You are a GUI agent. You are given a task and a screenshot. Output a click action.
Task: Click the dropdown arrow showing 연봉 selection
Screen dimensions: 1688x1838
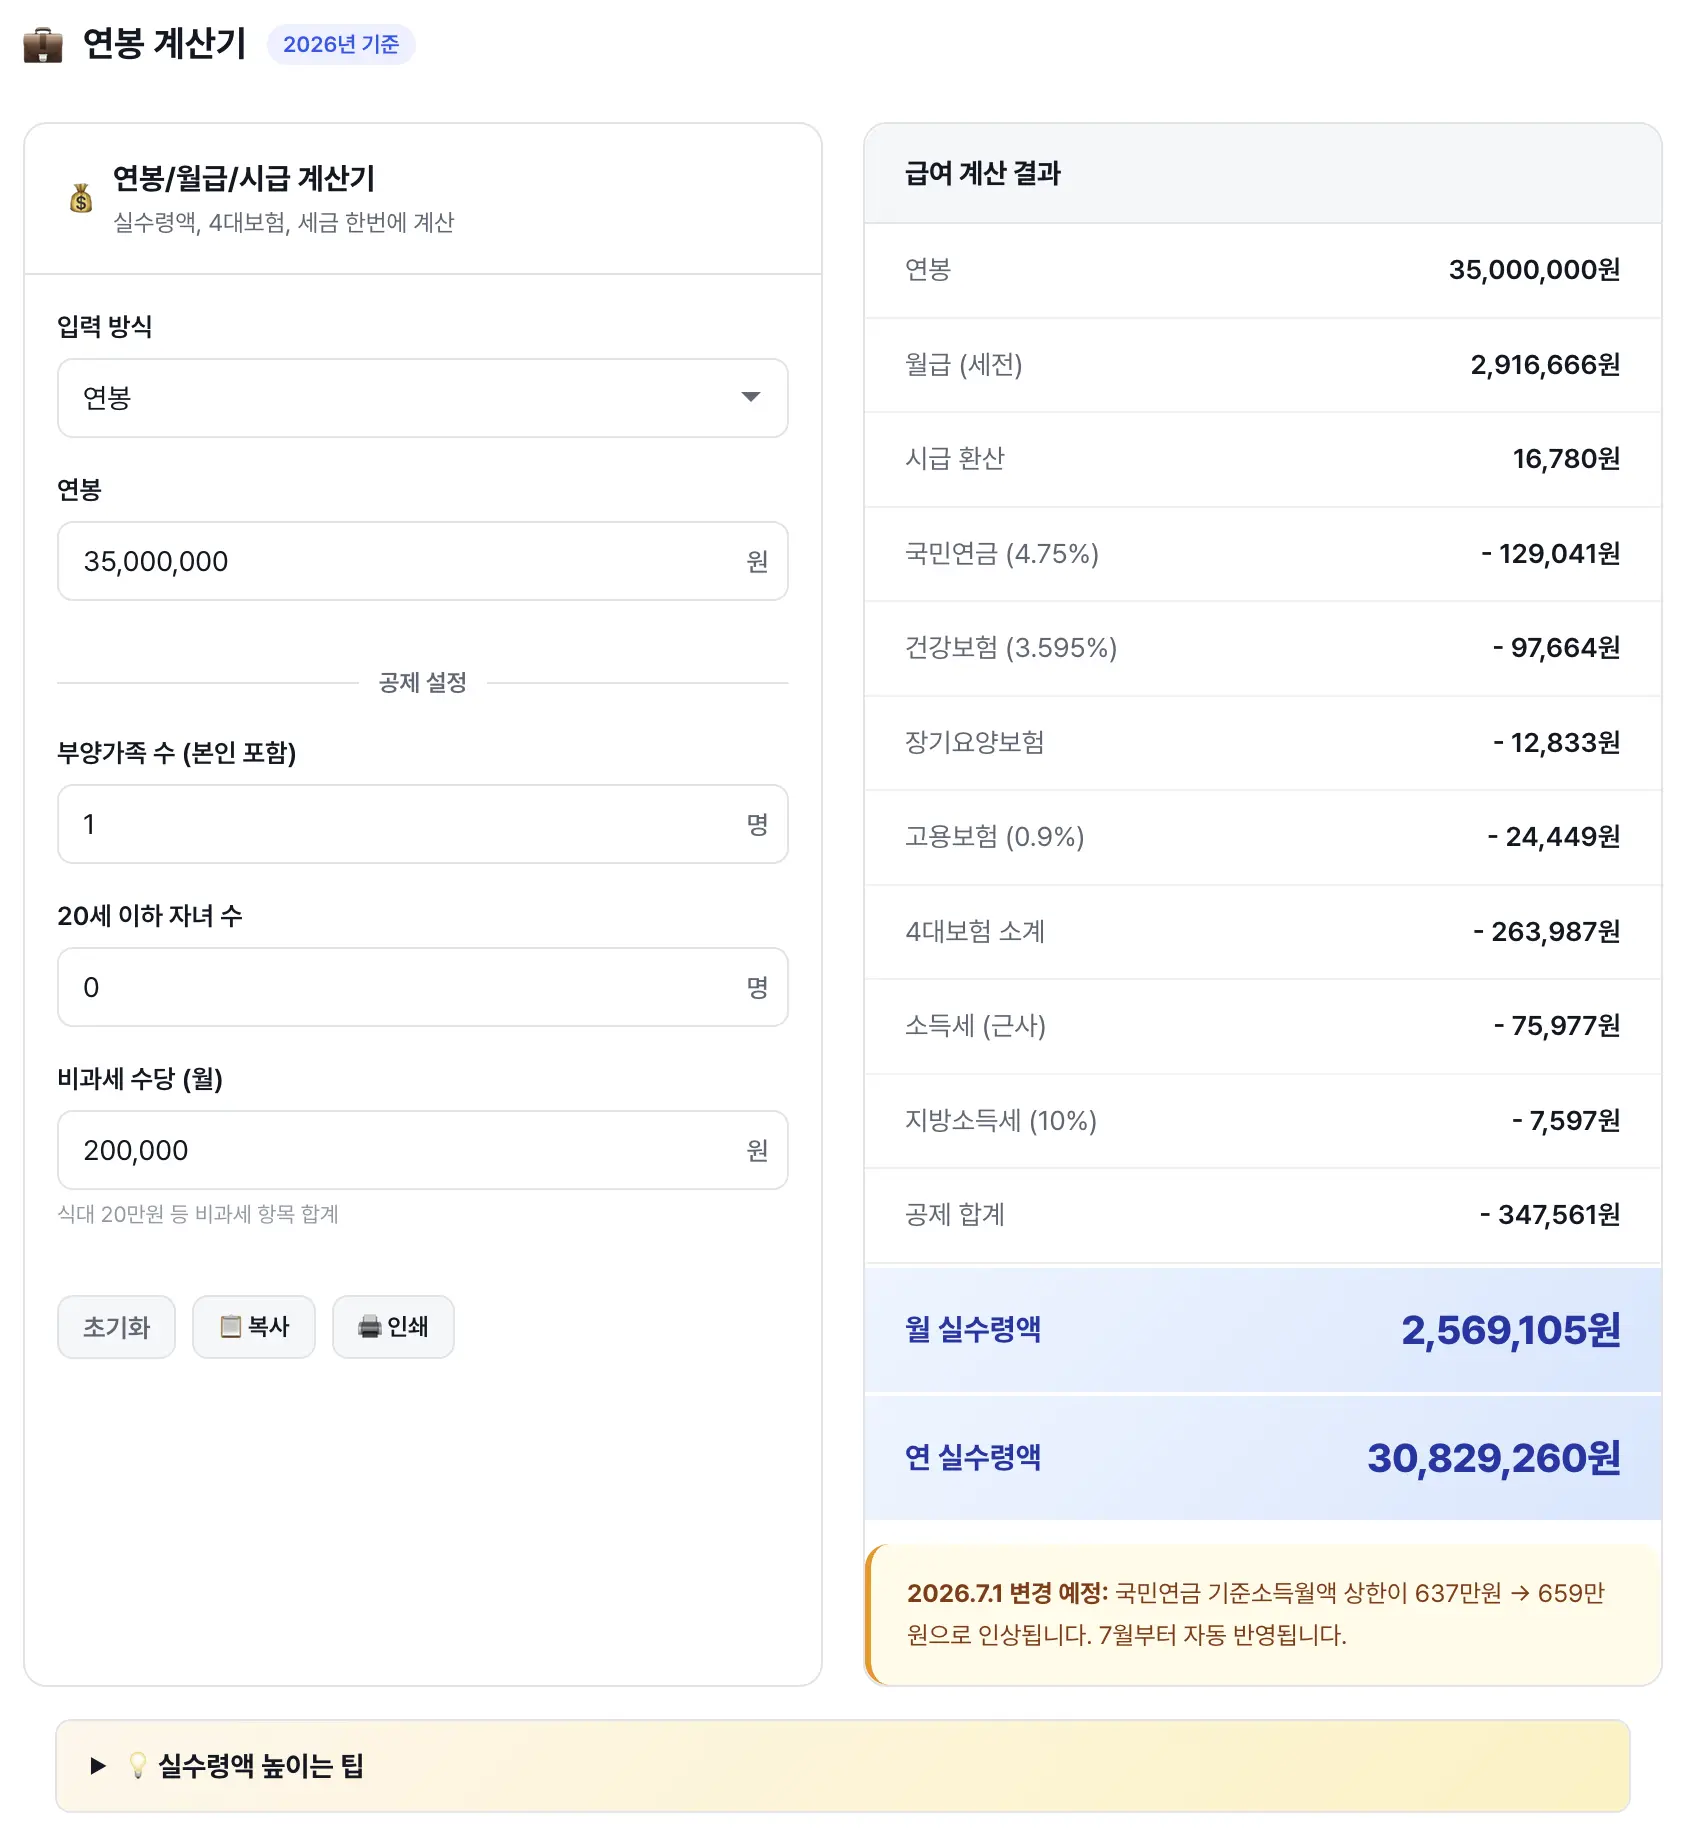coord(752,398)
